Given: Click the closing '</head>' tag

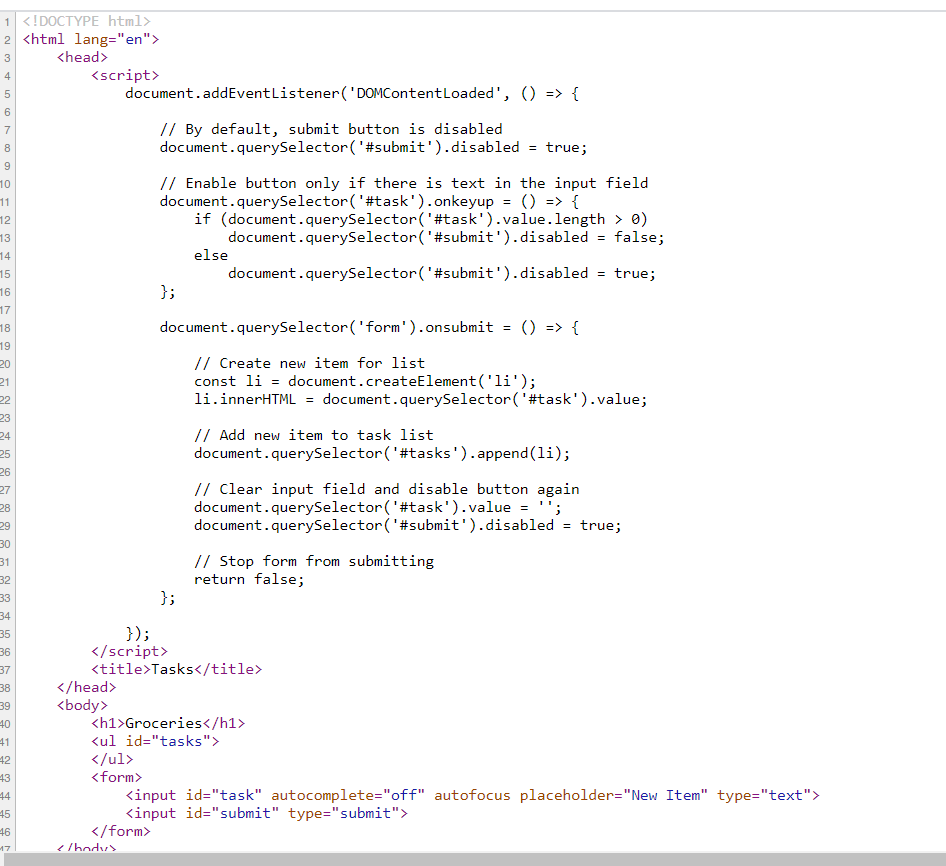Looking at the screenshot, I should pos(87,687).
